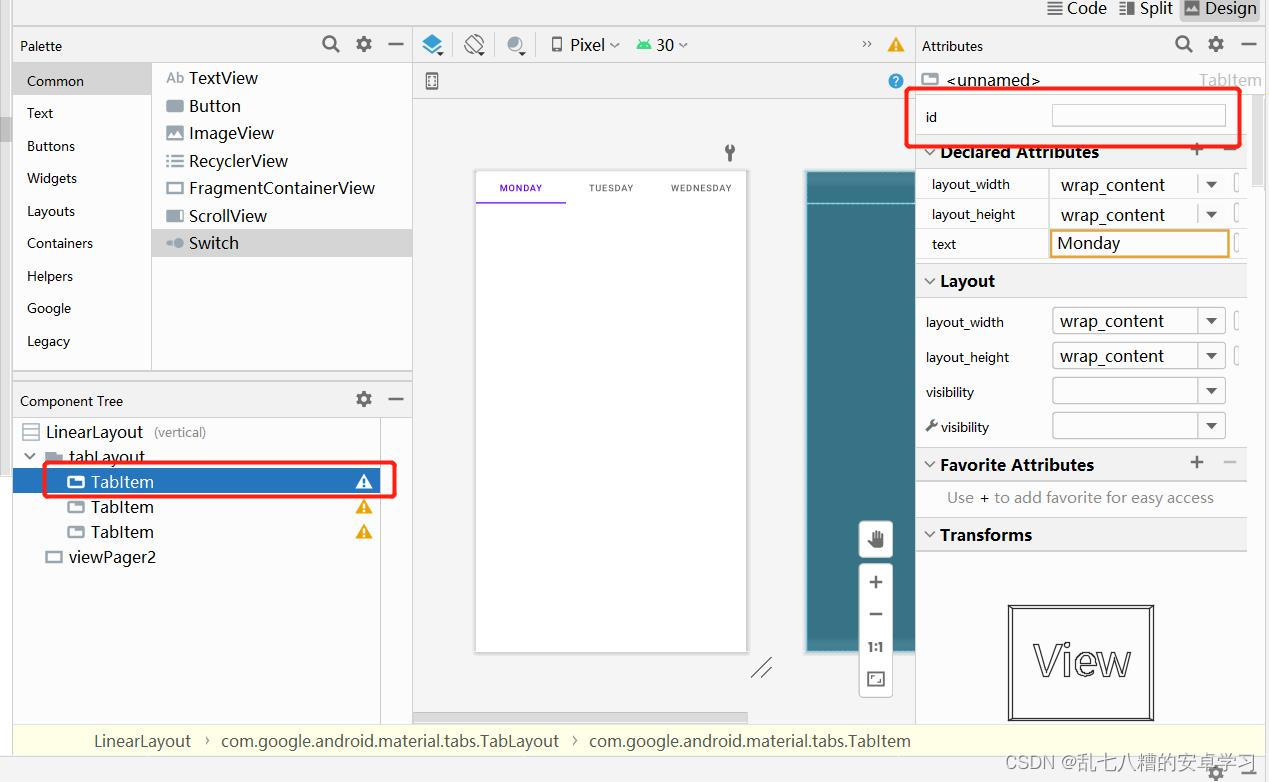Image resolution: width=1269 pixels, height=782 pixels.
Task: Open the orientation rotation tool icon
Action: pyautogui.click(x=473, y=44)
